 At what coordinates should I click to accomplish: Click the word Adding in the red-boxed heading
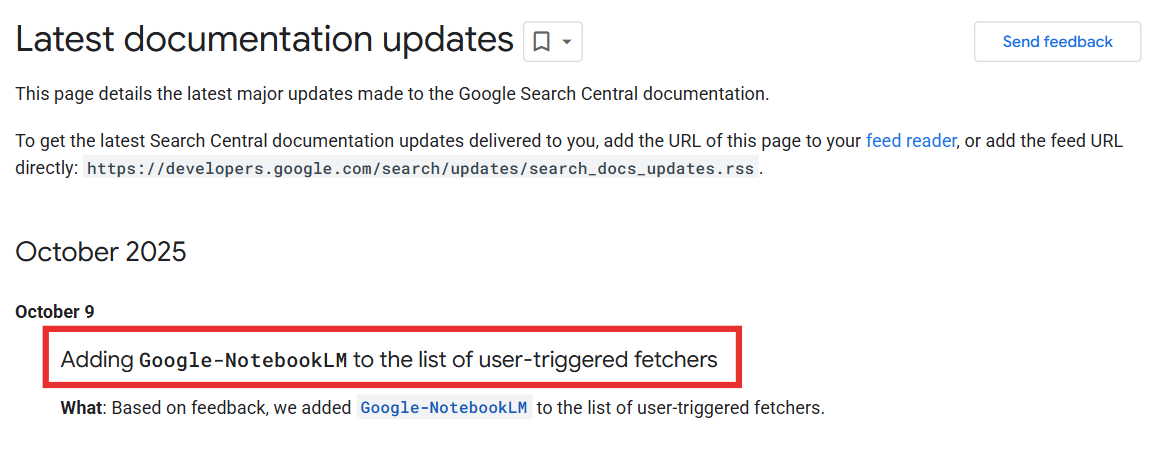click(97, 360)
